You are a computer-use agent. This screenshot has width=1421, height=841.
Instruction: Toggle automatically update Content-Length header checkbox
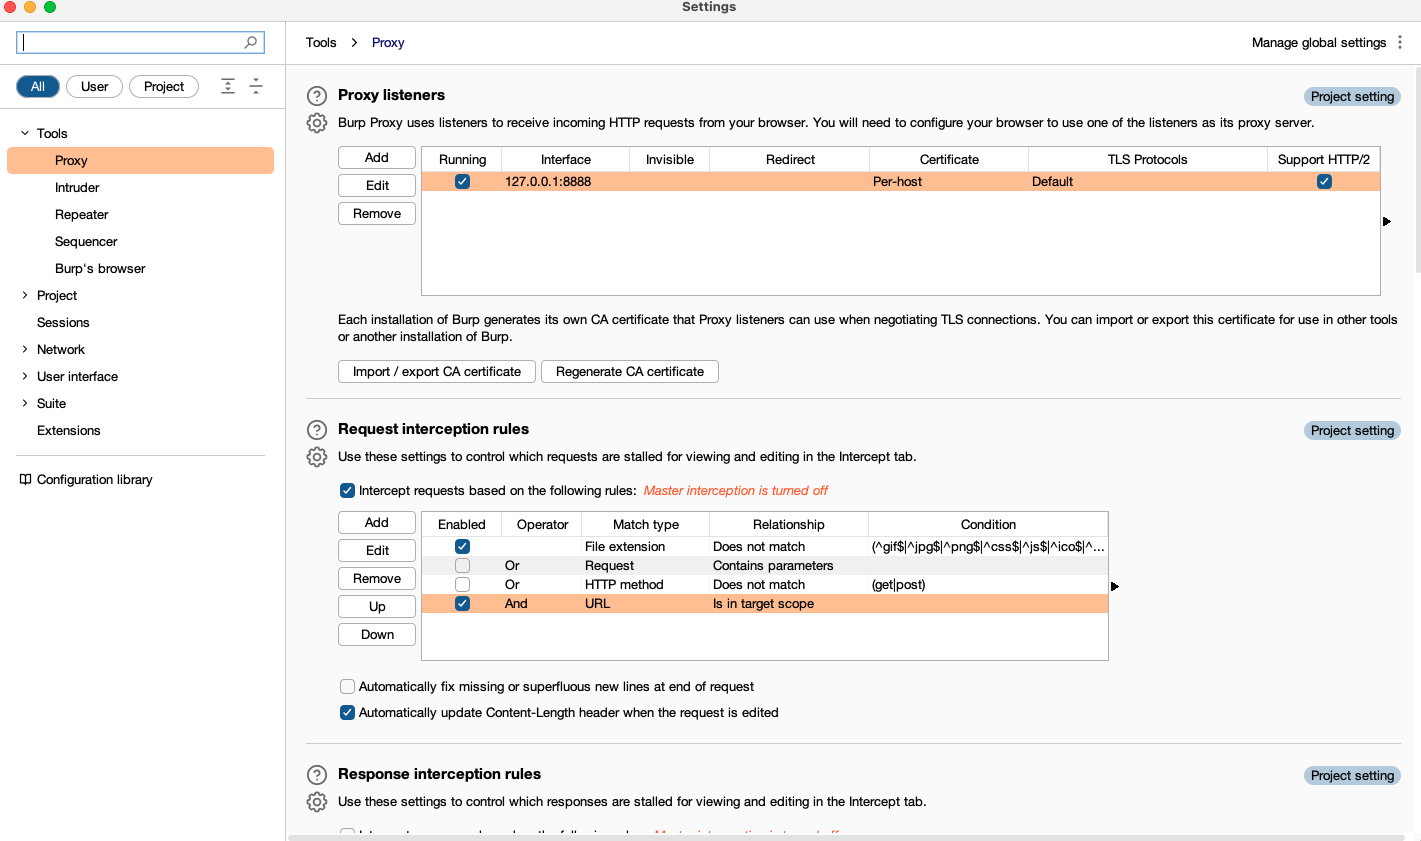[347, 712]
